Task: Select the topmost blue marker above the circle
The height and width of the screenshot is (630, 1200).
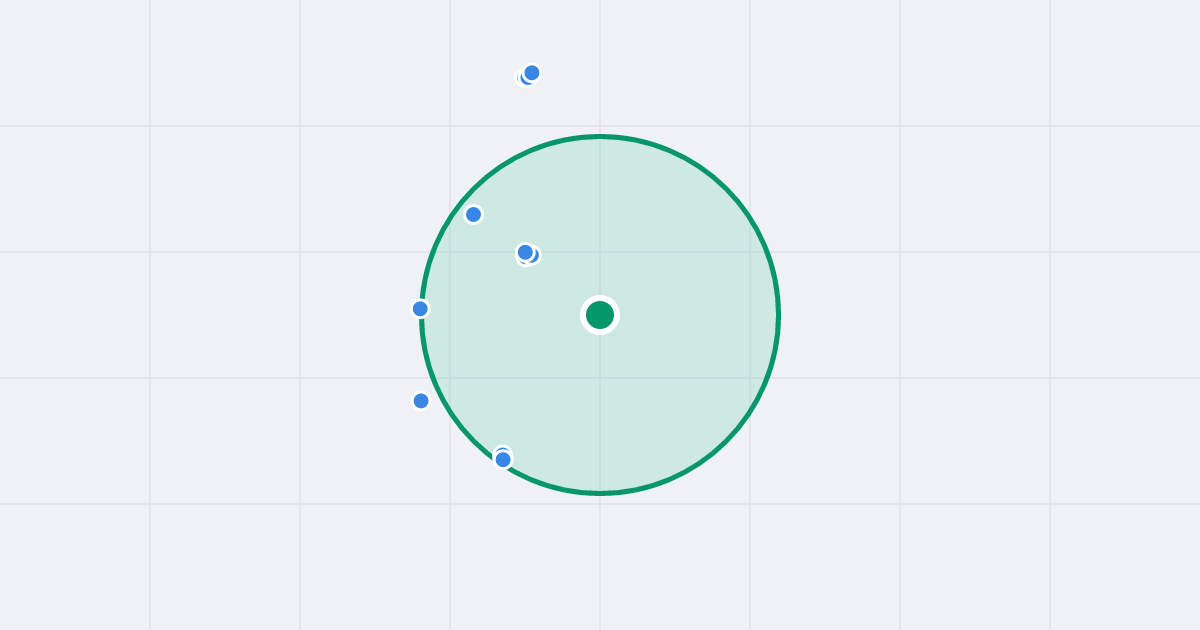Action: [x=532, y=73]
